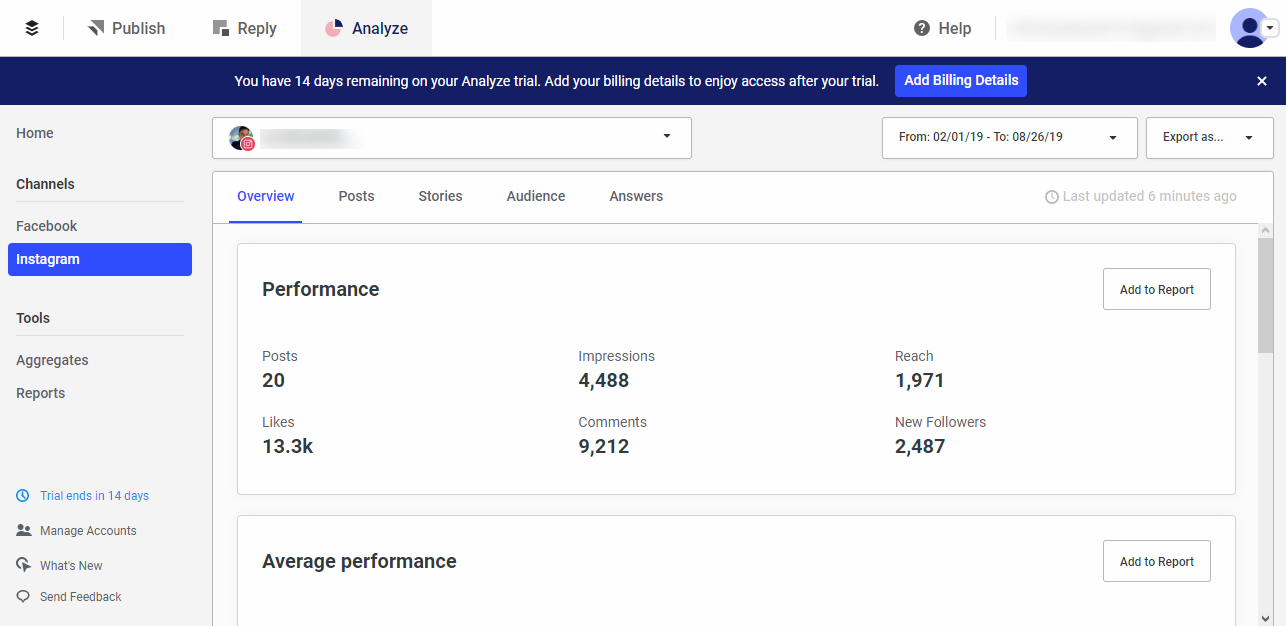This screenshot has width=1286, height=626.
Task: Open the connected channel selector dropdown
Action: click(x=666, y=137)
